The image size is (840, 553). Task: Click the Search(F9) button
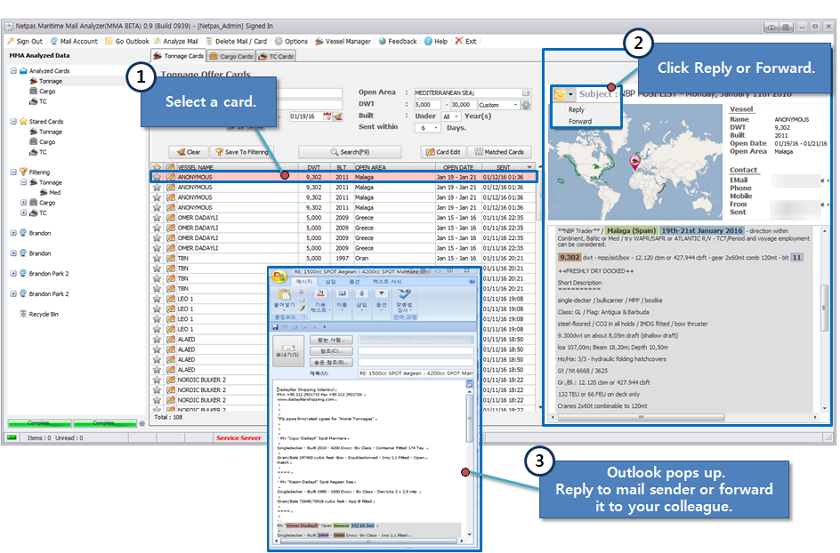(349, 152)
